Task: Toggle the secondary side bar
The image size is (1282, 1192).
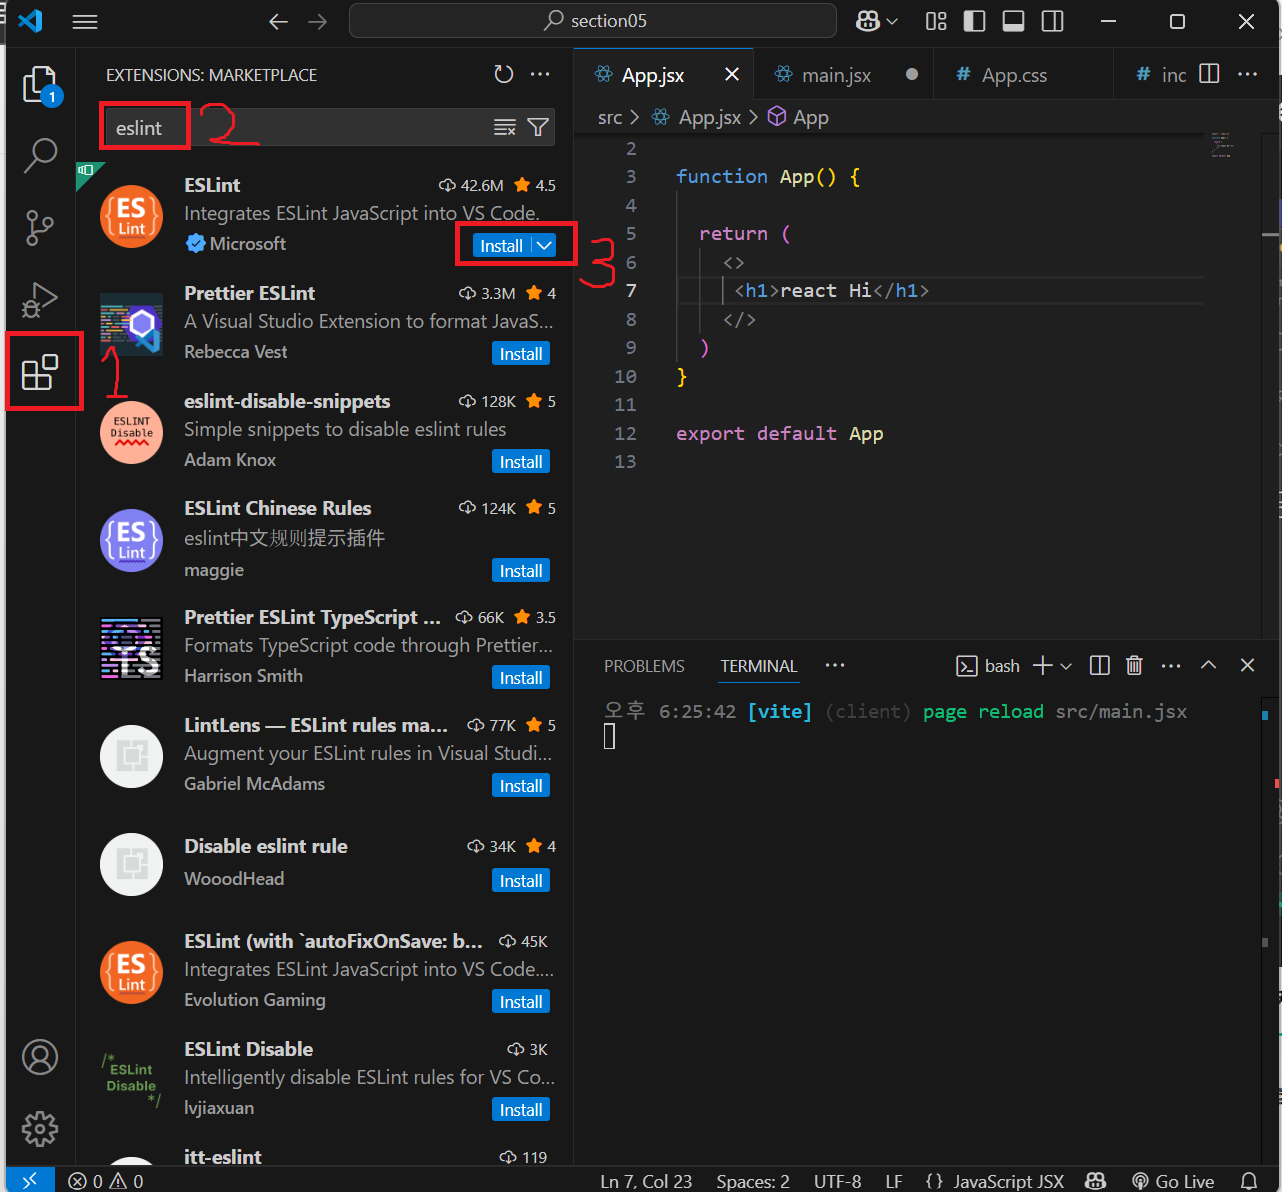Action: 1052,21
